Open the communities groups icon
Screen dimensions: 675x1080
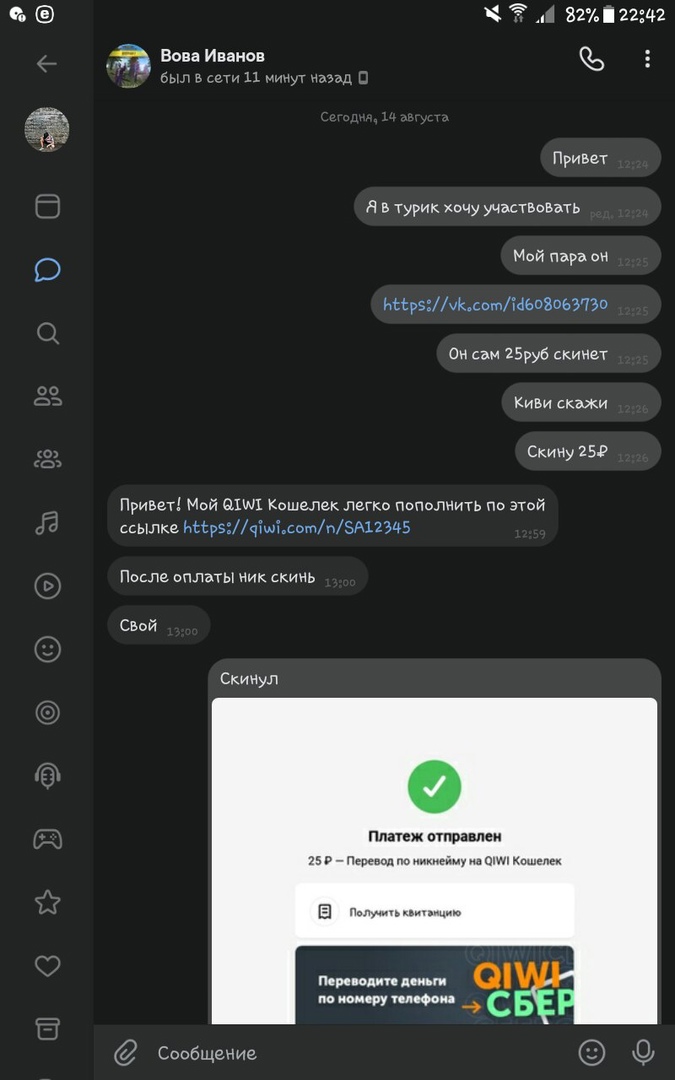pos(47,459)
